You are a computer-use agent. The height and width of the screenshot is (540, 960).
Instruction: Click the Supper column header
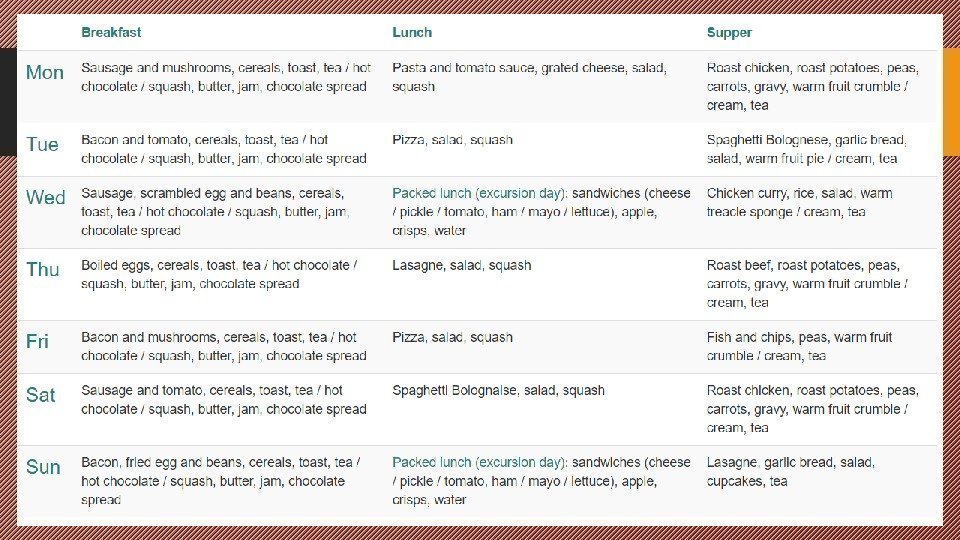pyautogui.click(x=729, y=32)
